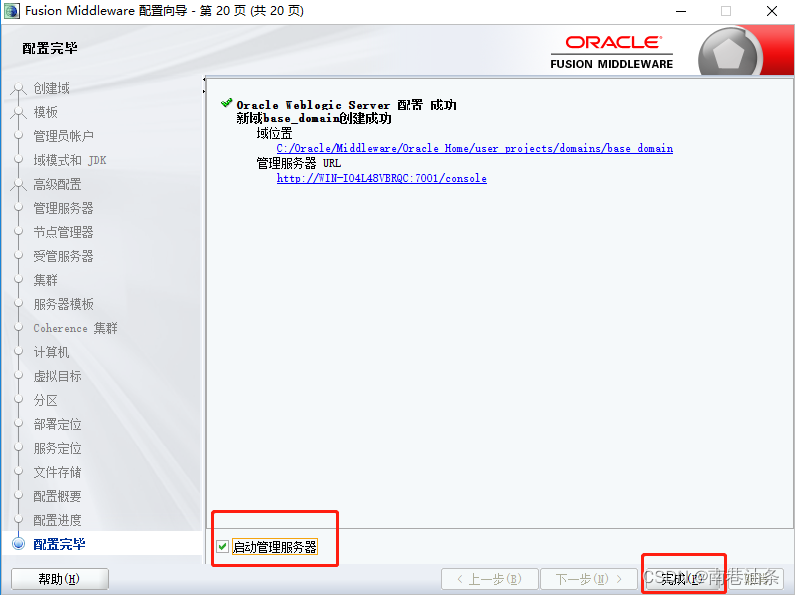Select the 受管服务器 step
The width and height of the screenshot is (795, 595).
pyautogui.click(x=63, y=256)
